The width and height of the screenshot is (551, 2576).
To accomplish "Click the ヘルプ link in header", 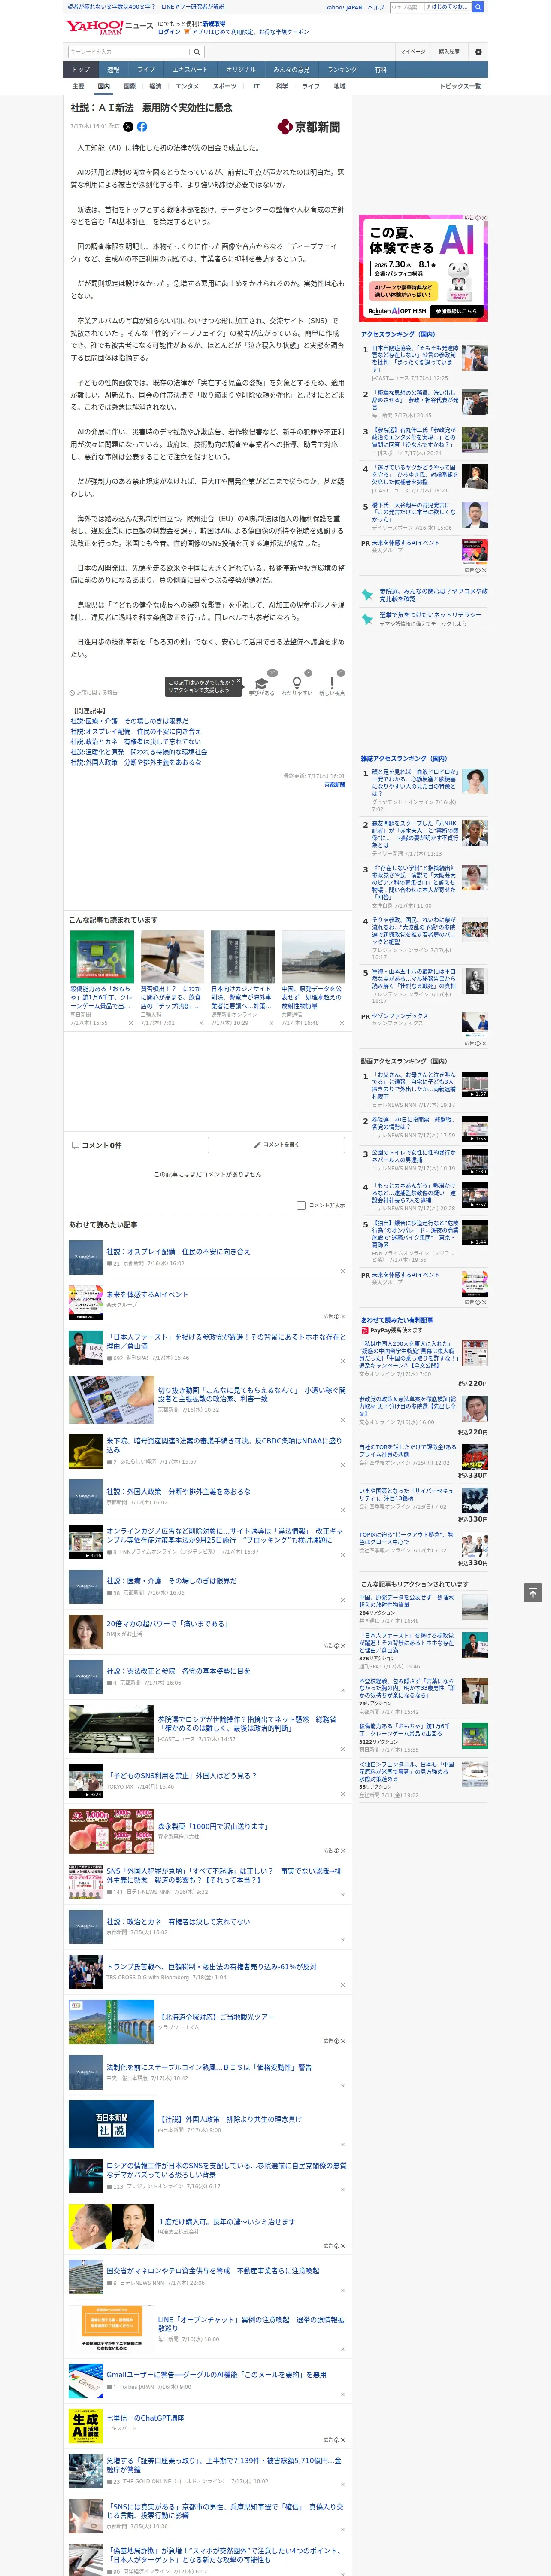I will 376,7.
